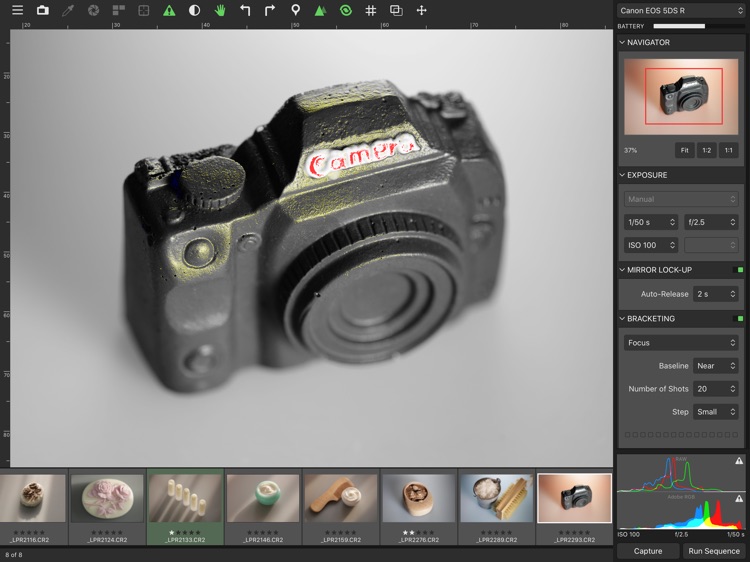Collapse the Navigator panel
The image size is (750, 562).
(622, 42)
